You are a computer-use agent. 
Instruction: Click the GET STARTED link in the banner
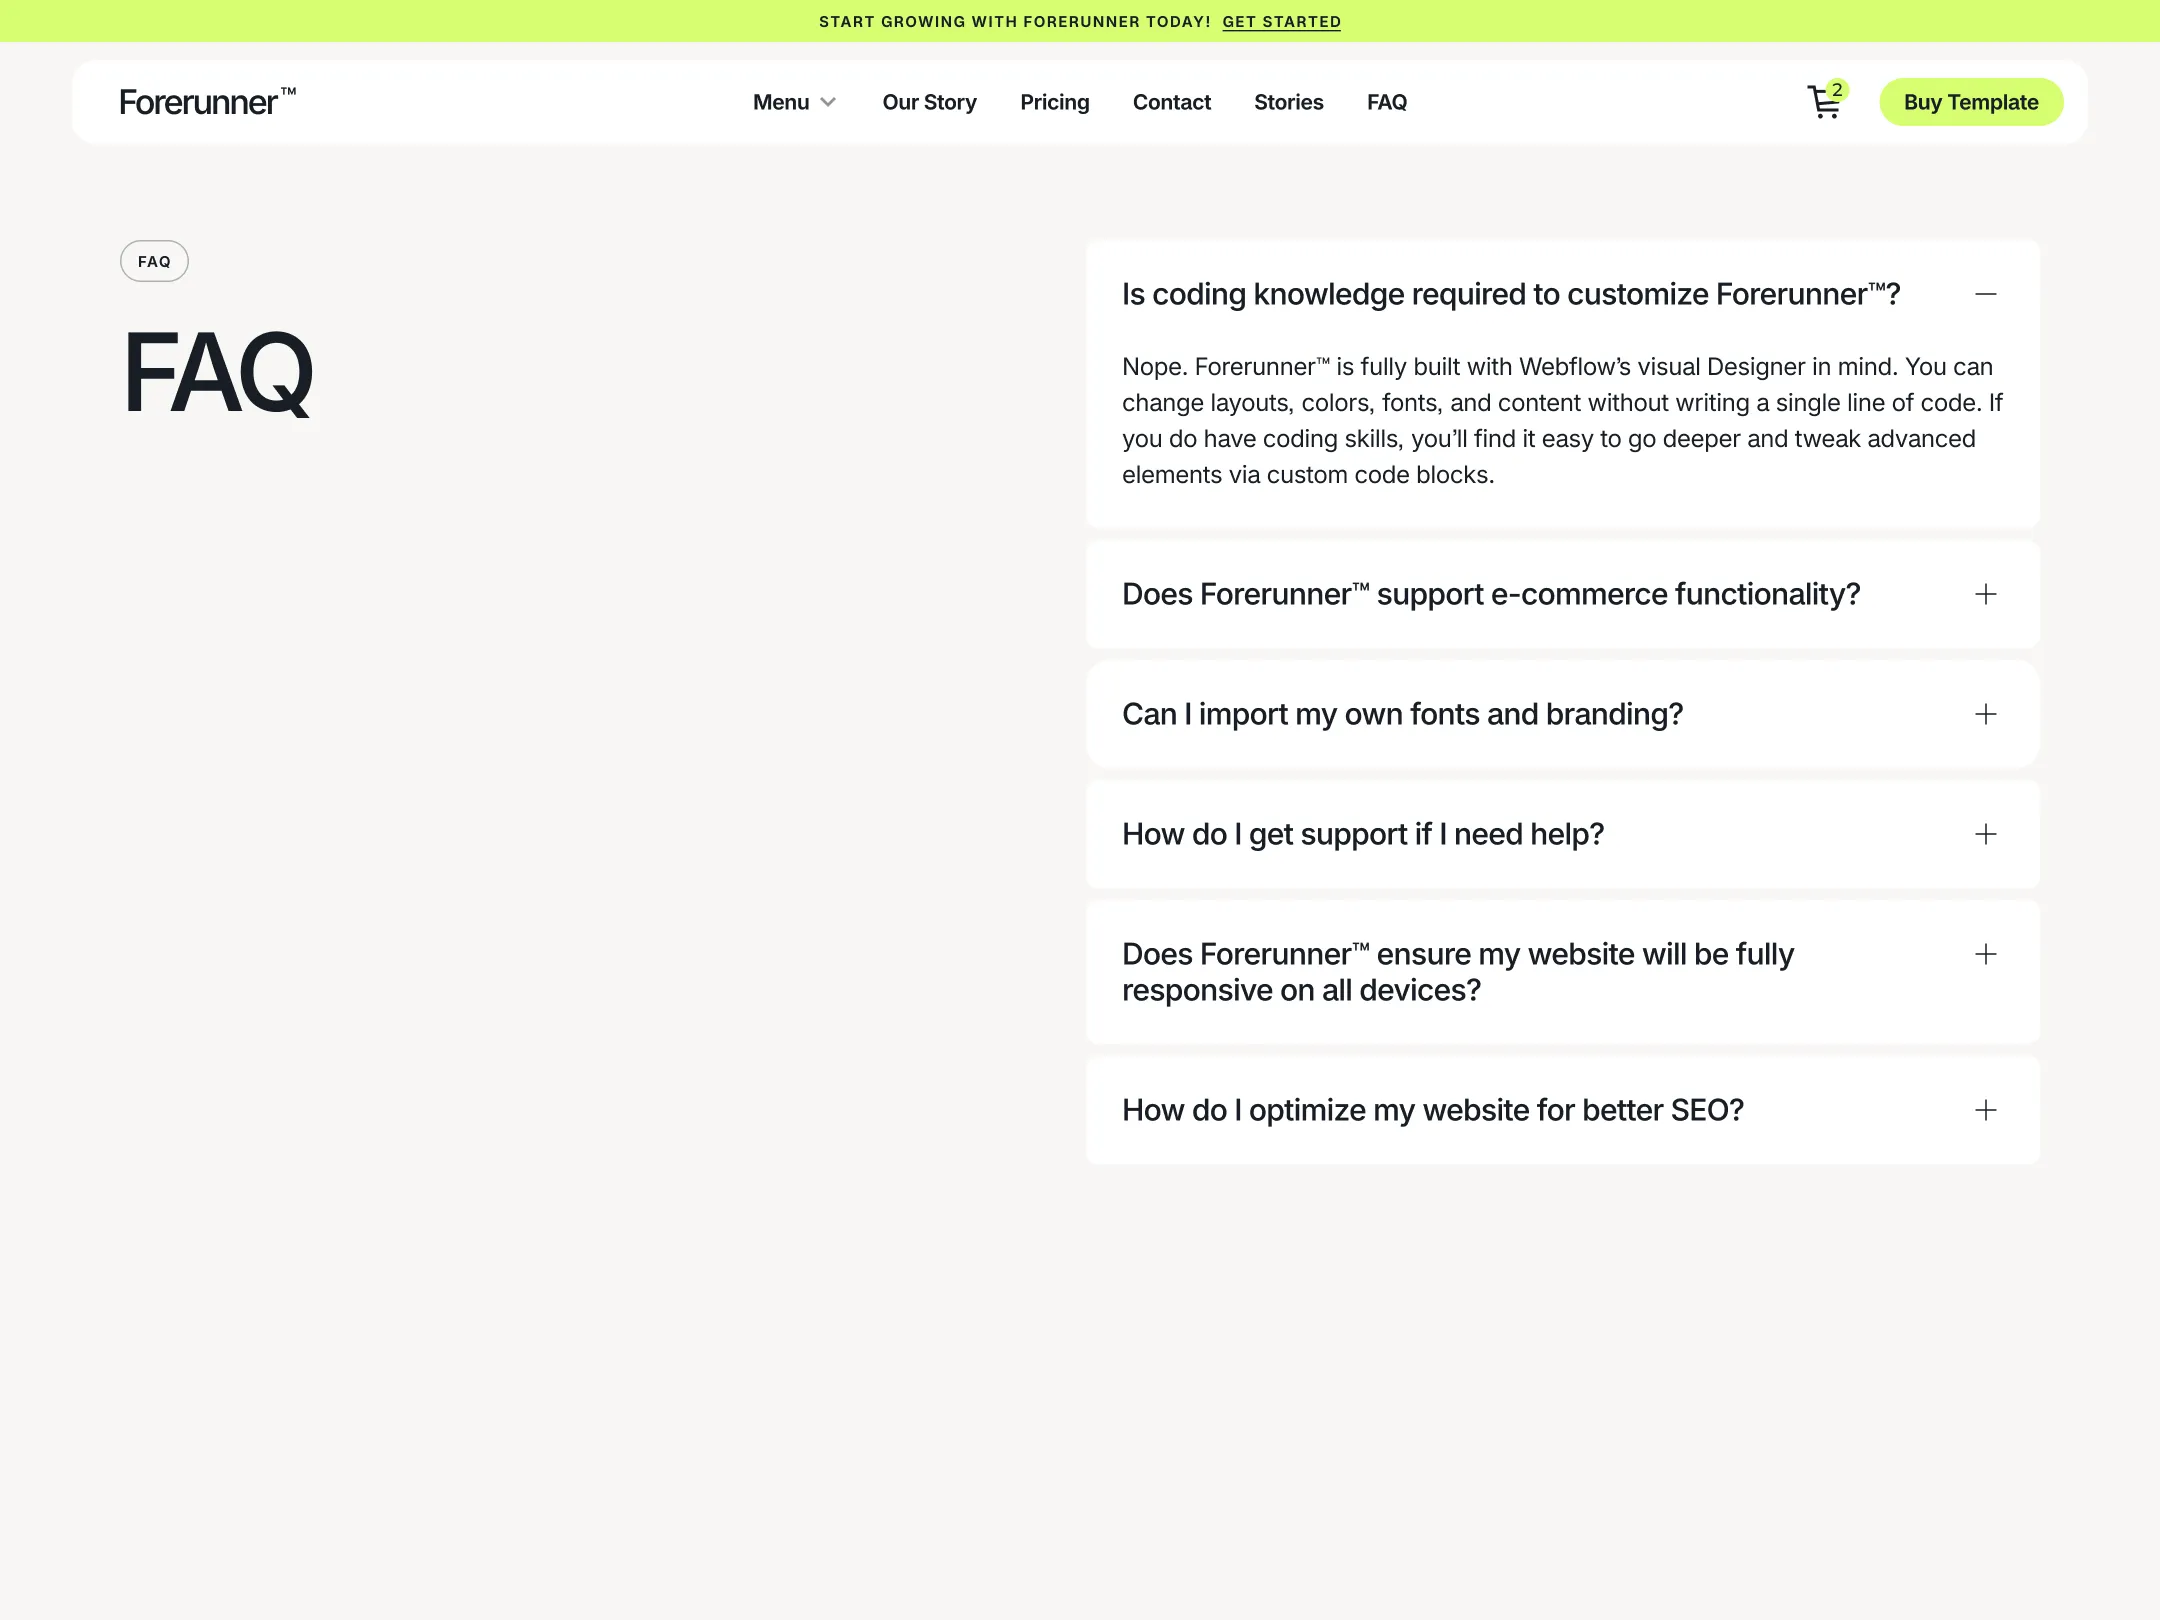pyautogui.click(x=1281, y=21)
